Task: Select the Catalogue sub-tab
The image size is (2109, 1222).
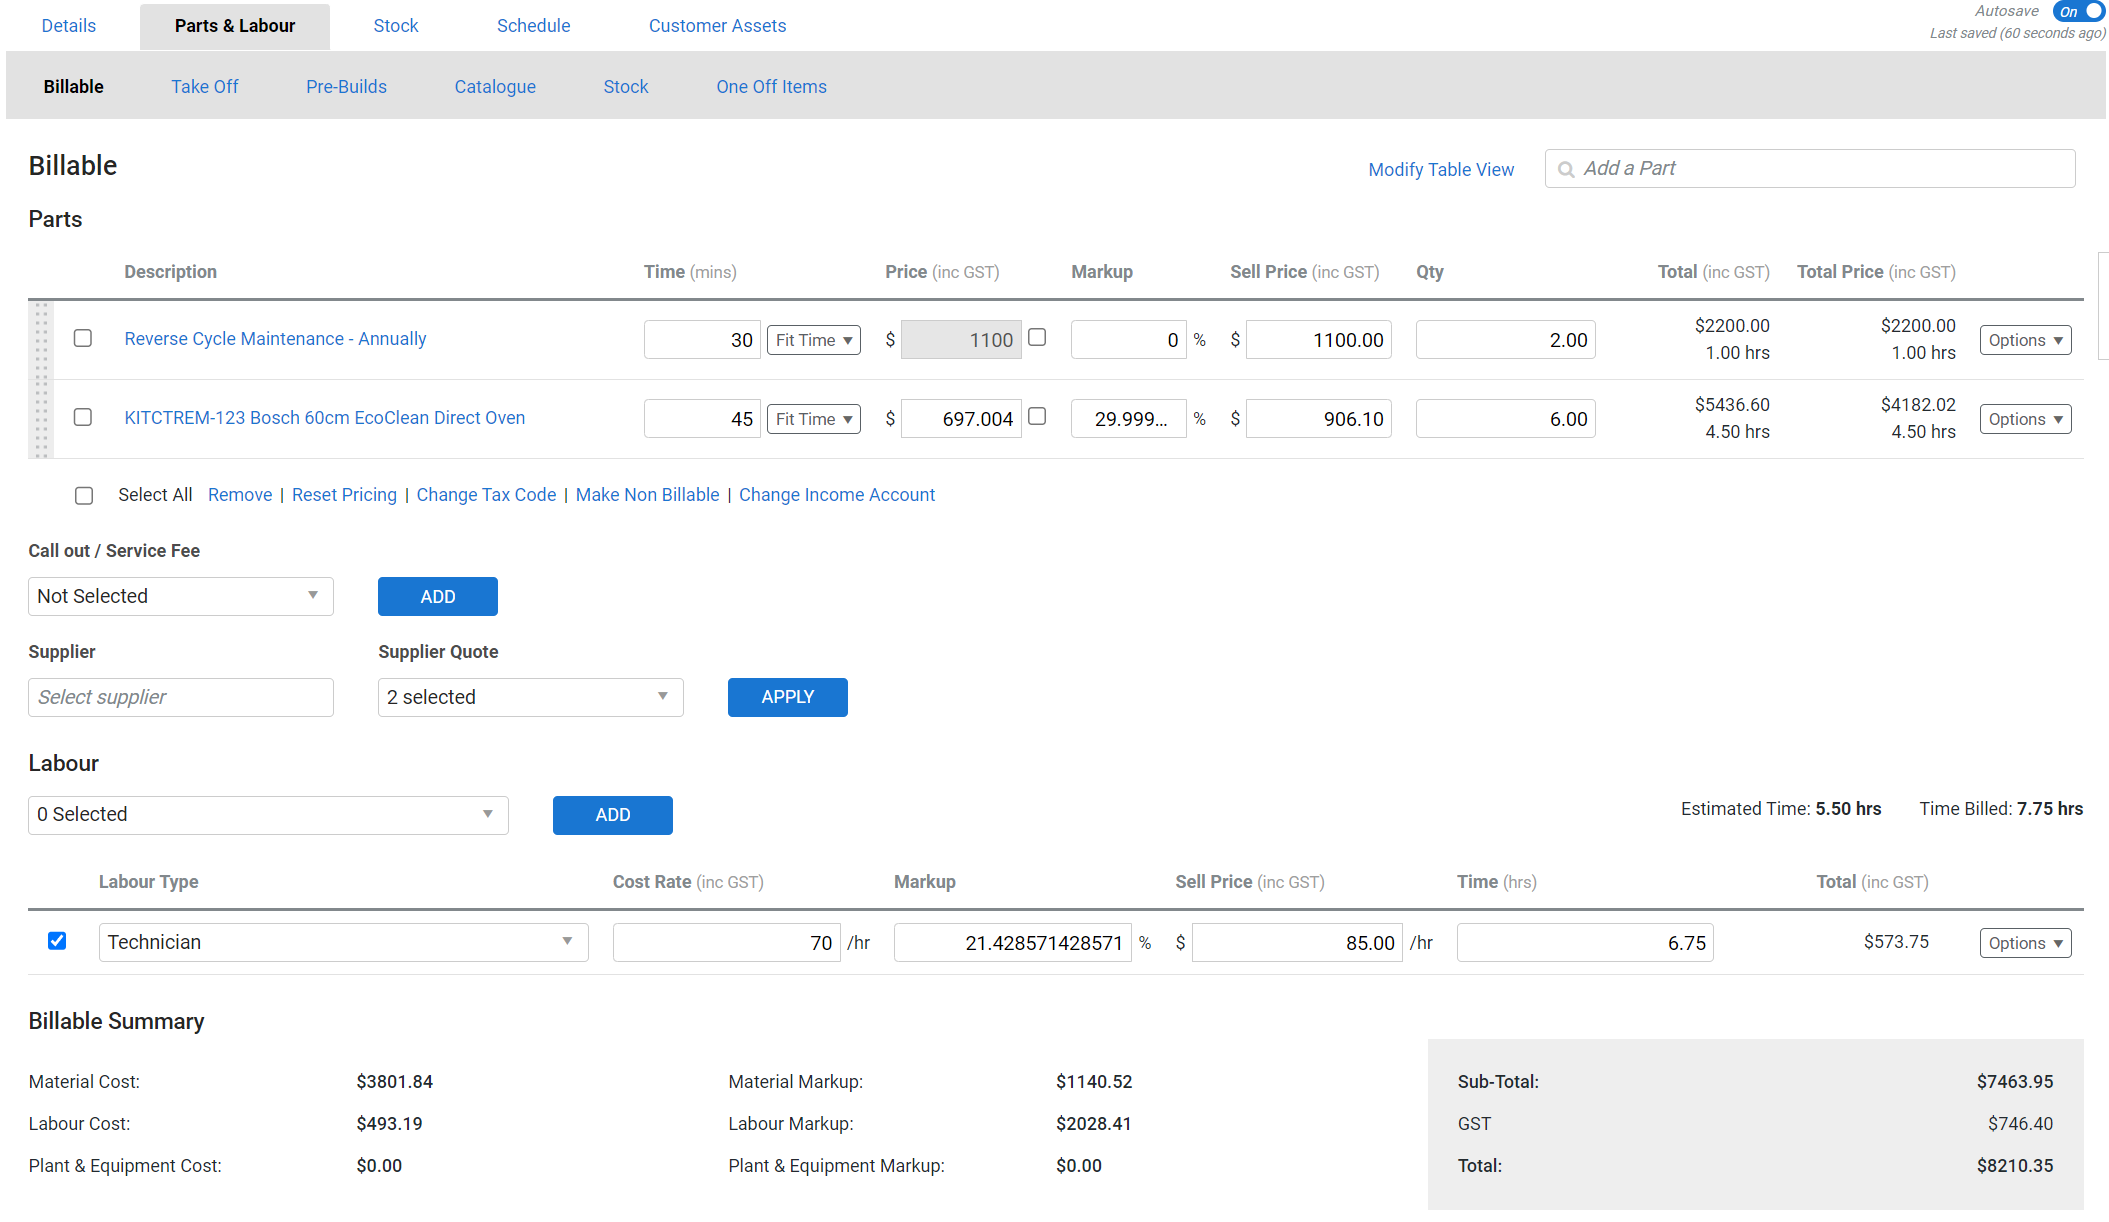Action: pyautogui.click(x=495, y=87)
